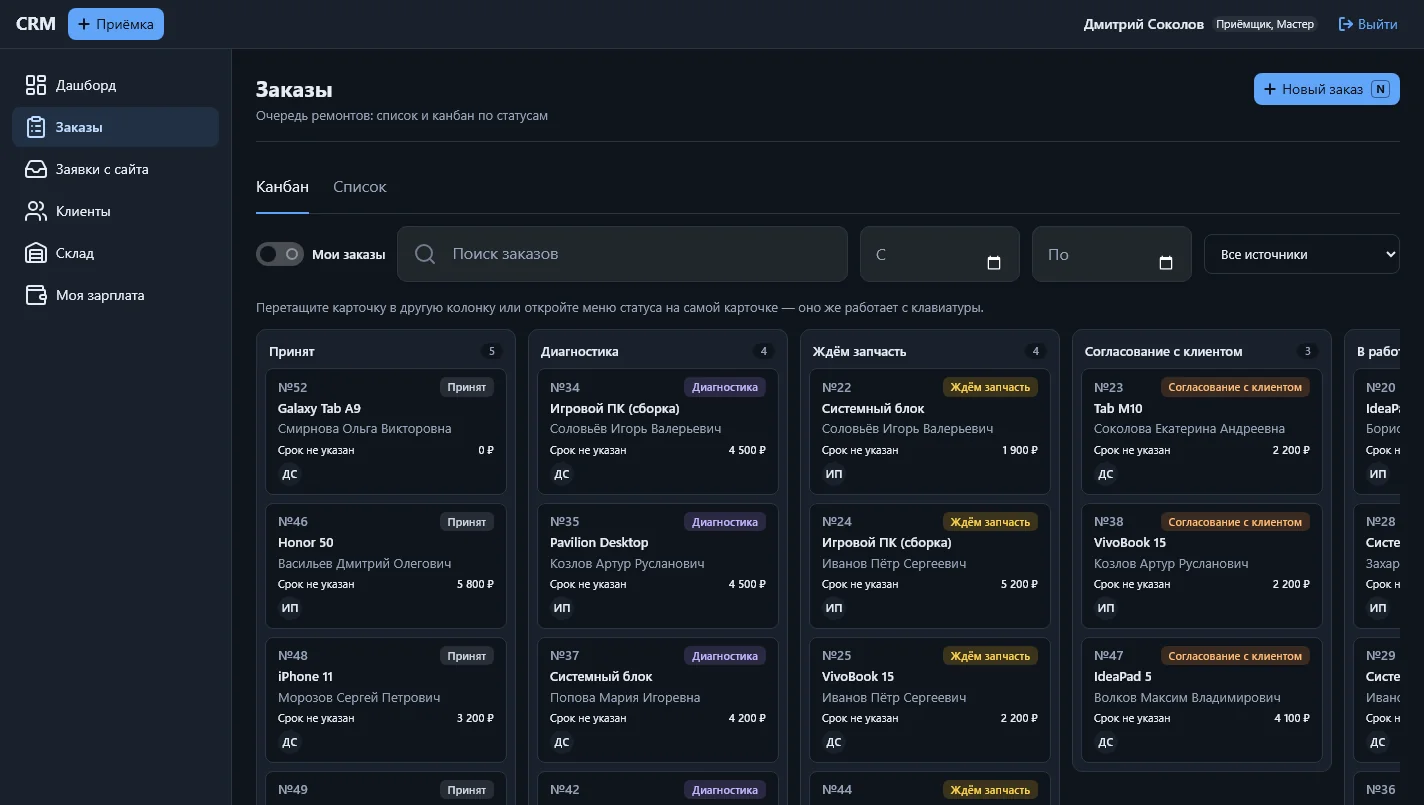Open the calendar picker in the С date field
Viewport: 1424px width, 805px height.
[994, 263]
